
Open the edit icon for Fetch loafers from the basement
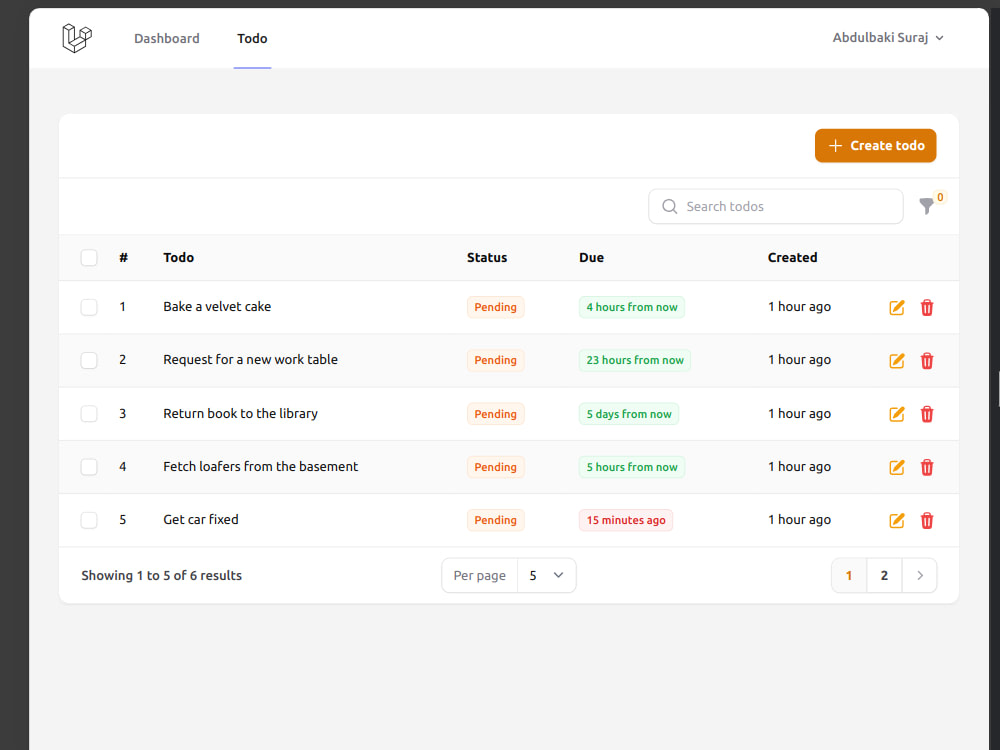coord(896,467)
